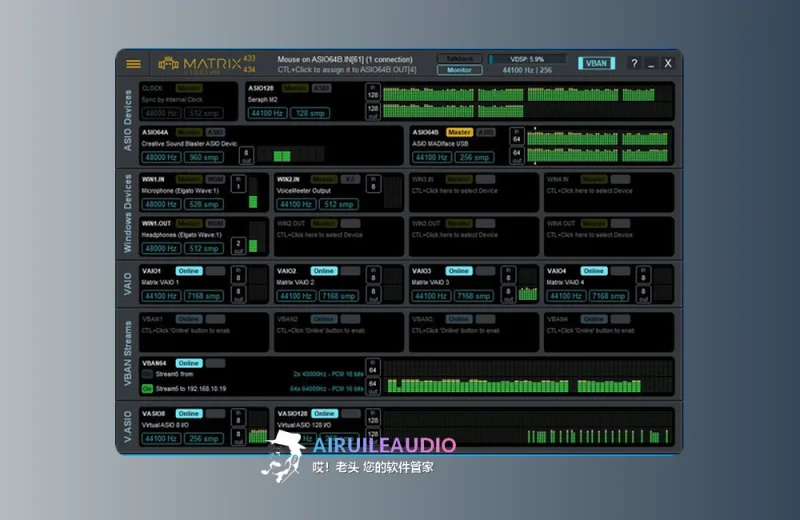
Task: Select WIN1.OUT 2 out channel box
Action: (238, 246)
